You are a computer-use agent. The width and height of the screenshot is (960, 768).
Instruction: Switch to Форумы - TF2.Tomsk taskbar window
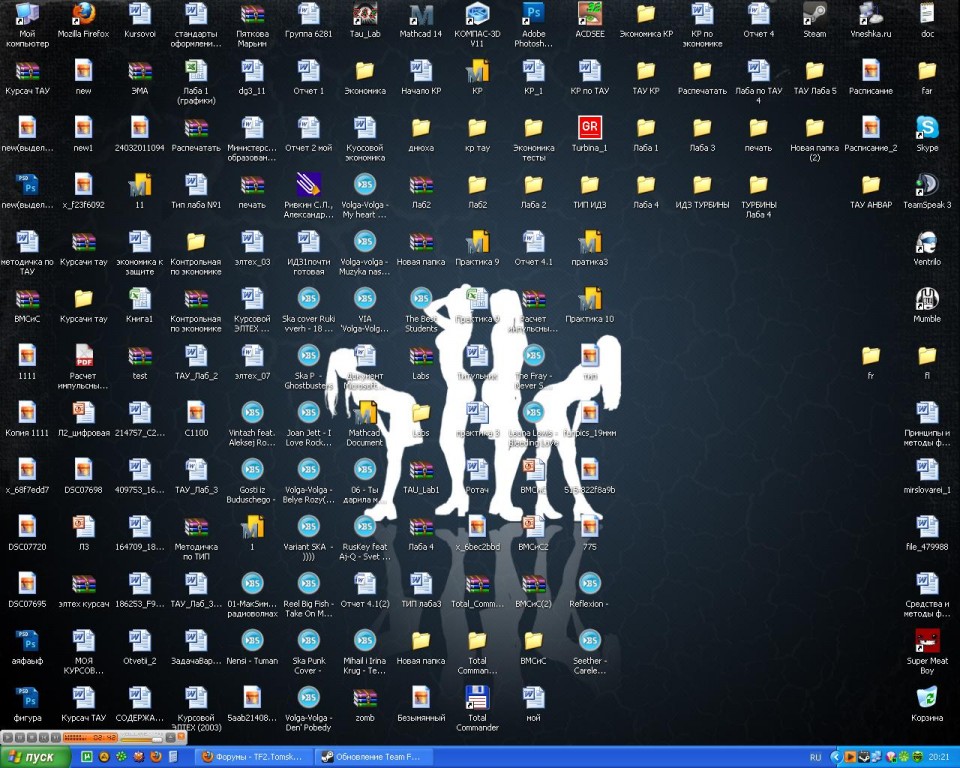254,757
